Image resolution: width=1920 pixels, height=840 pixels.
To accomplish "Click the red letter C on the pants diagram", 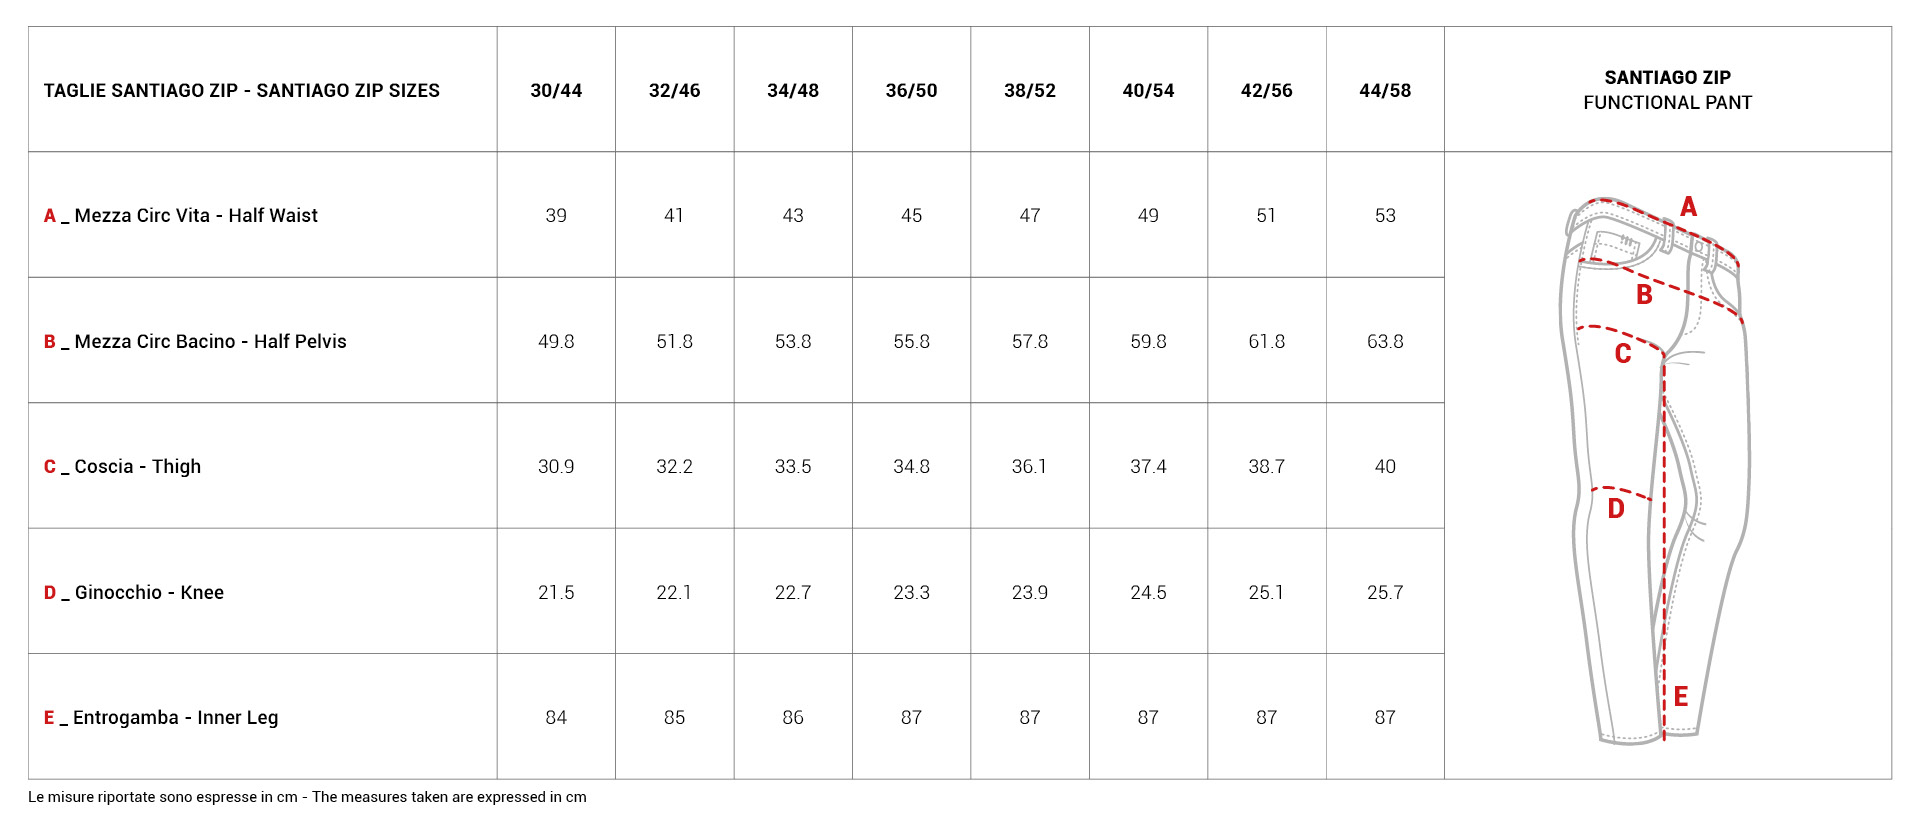I will [x=1623, y=354].
